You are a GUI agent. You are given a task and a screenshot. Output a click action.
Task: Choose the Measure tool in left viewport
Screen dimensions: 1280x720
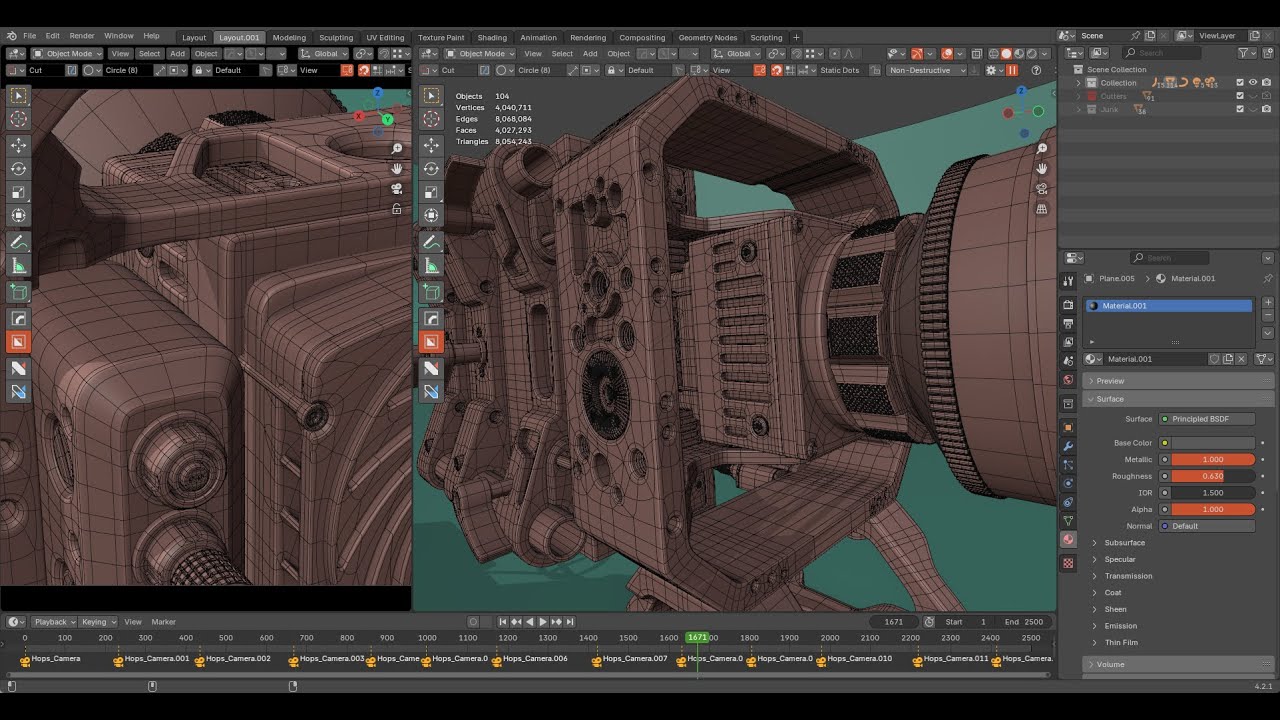point(19,266)
